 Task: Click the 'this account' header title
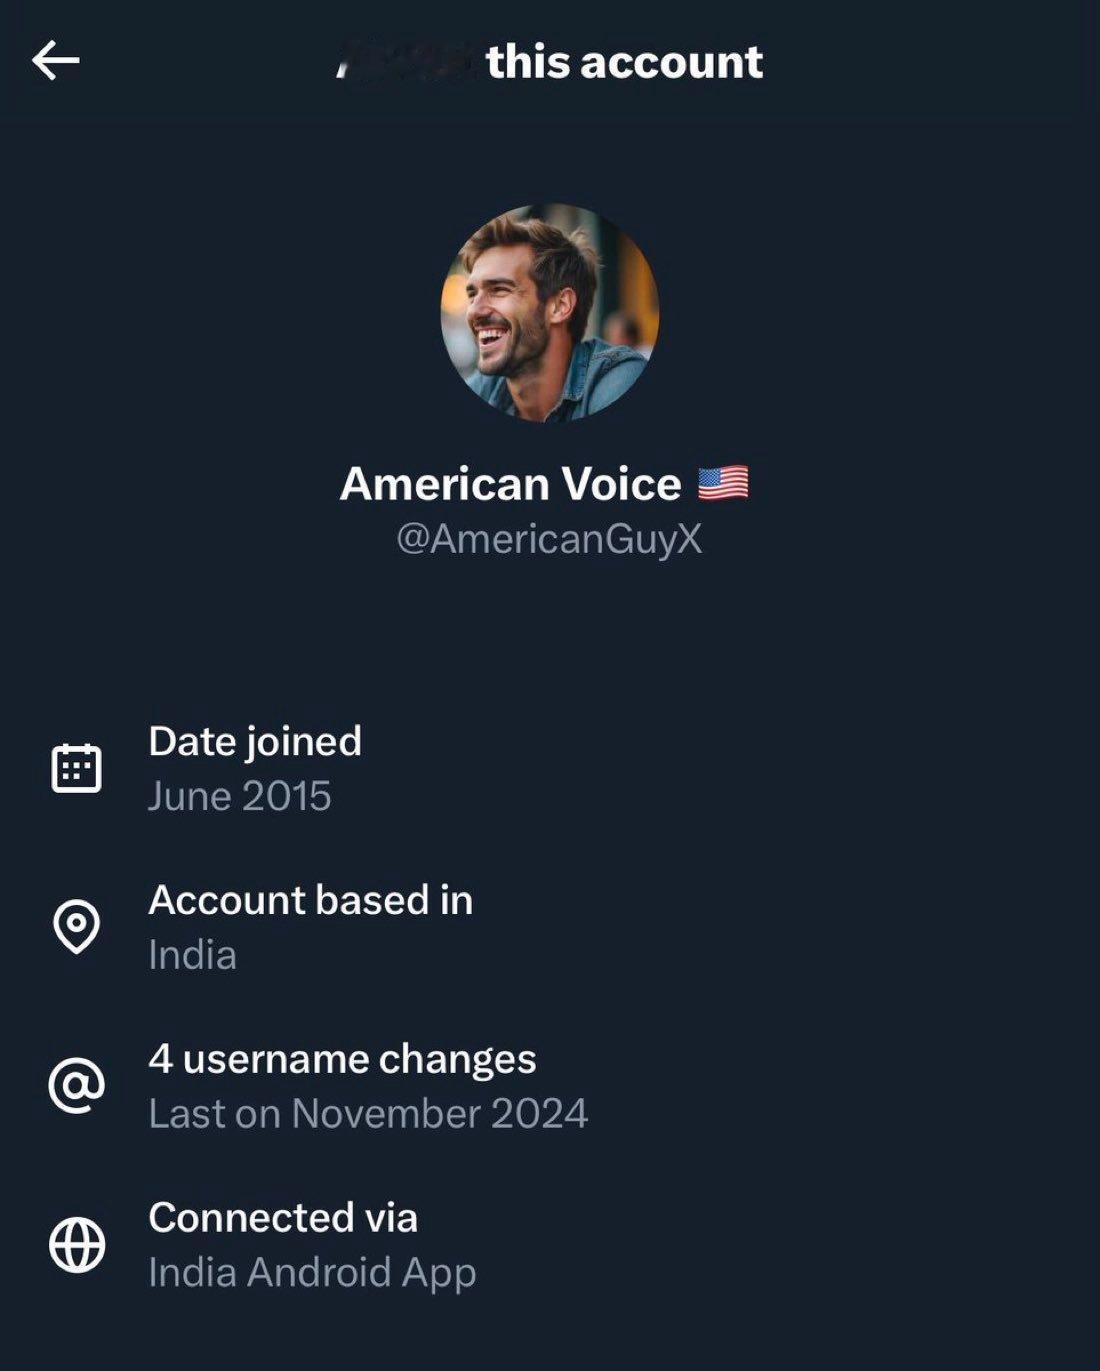pyautogui.click(x=624, y=62)
